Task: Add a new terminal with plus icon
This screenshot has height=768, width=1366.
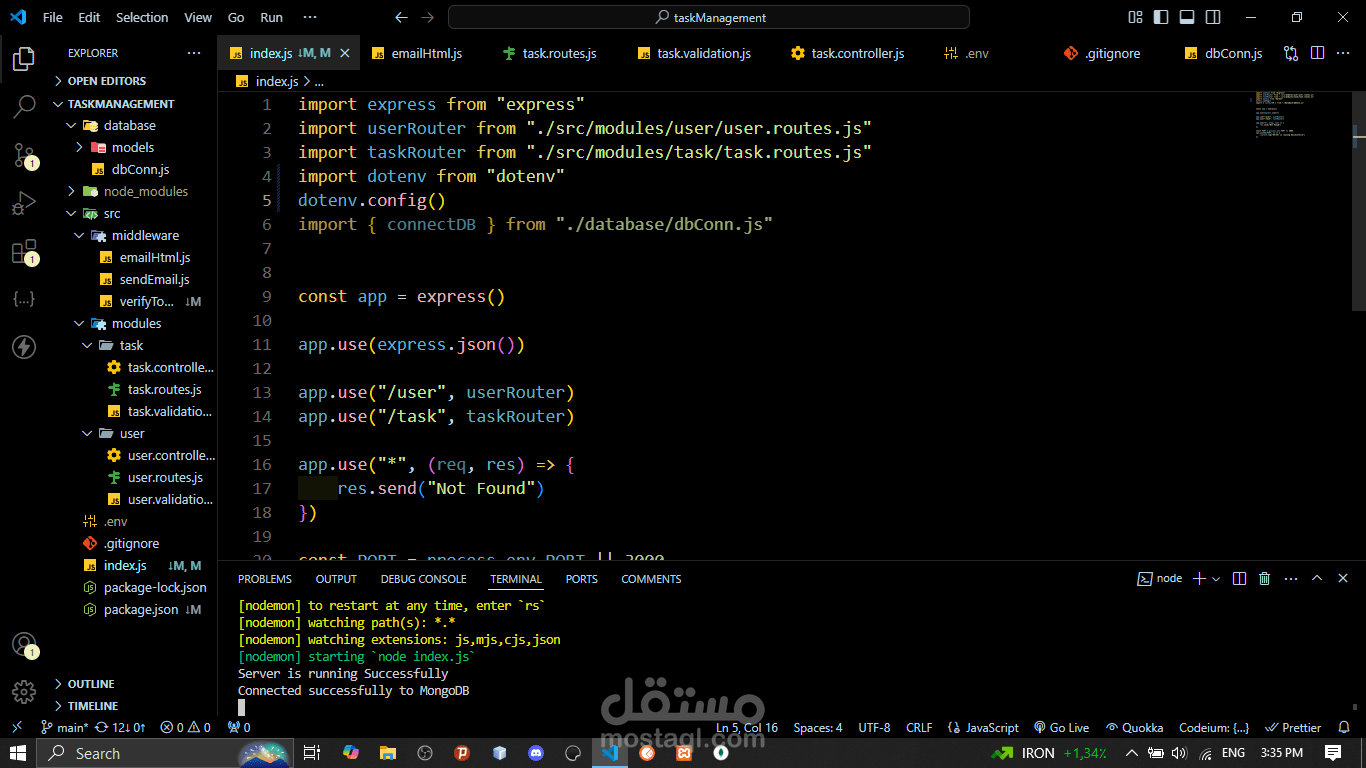Action: 1200,578
